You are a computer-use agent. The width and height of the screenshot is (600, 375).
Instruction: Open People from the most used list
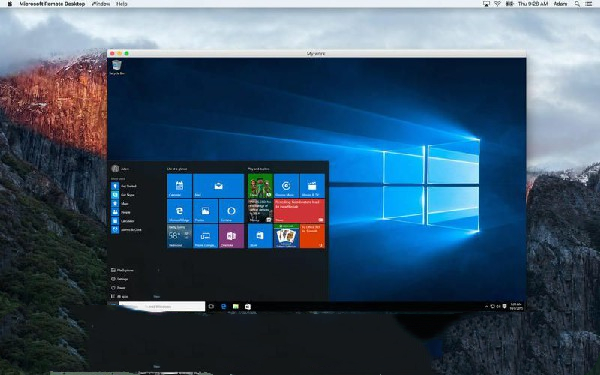tap(122, 212)
